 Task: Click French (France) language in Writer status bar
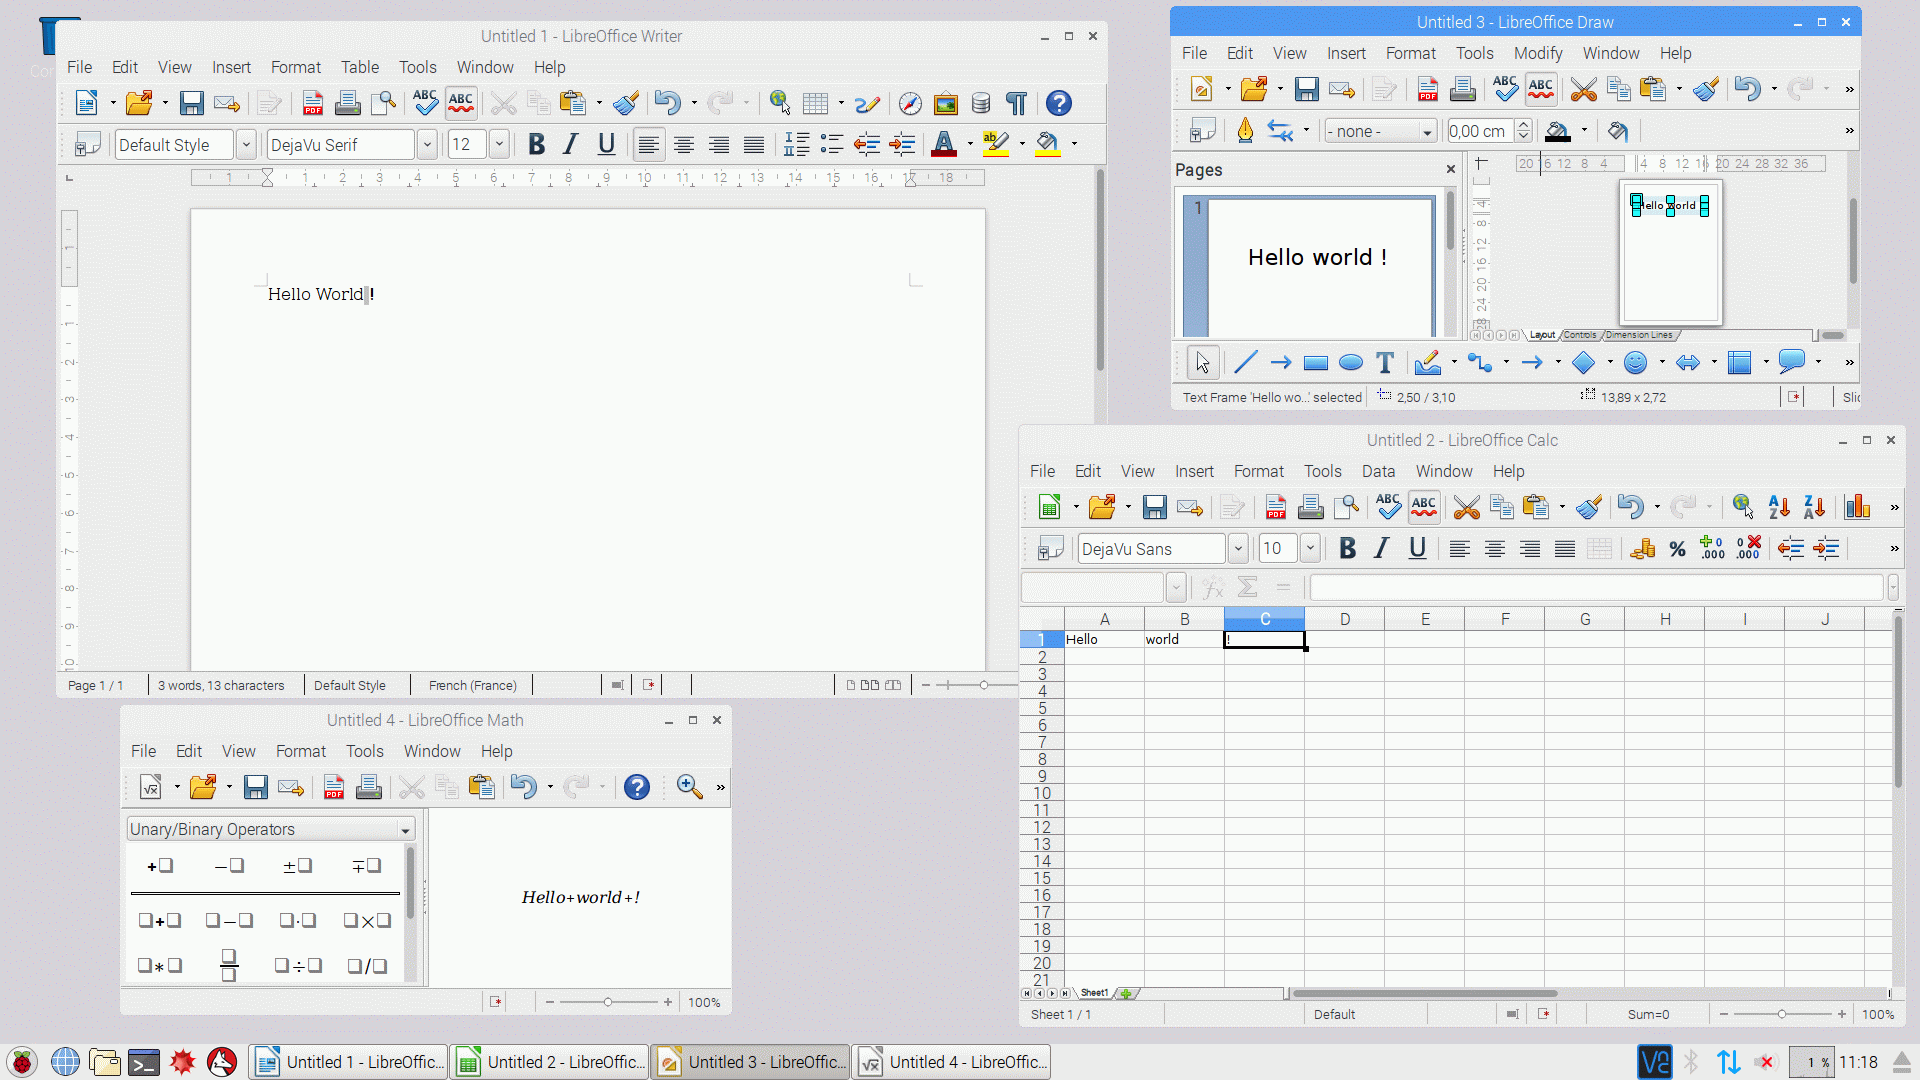coord(472,685)
